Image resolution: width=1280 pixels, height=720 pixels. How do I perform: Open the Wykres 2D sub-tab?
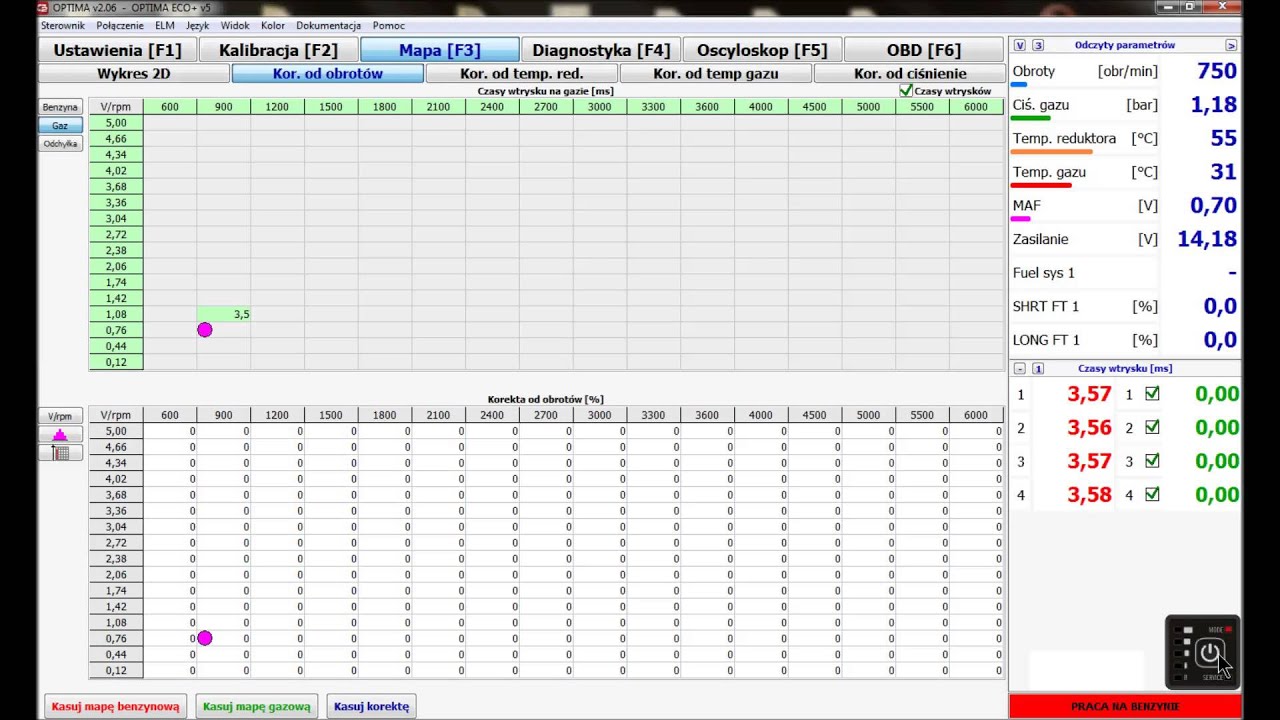pyautogui.click(x=134, y=73)
